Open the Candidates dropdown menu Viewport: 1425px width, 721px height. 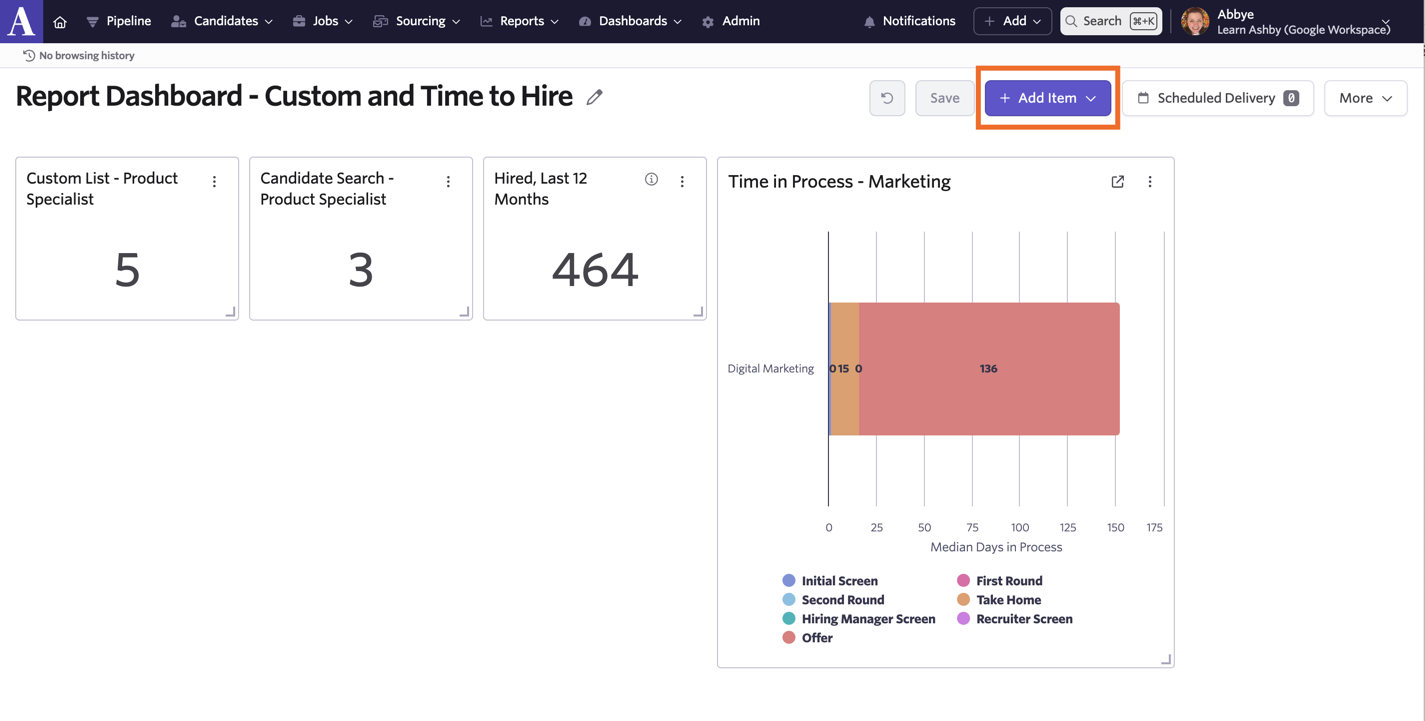tap(222, 21)
